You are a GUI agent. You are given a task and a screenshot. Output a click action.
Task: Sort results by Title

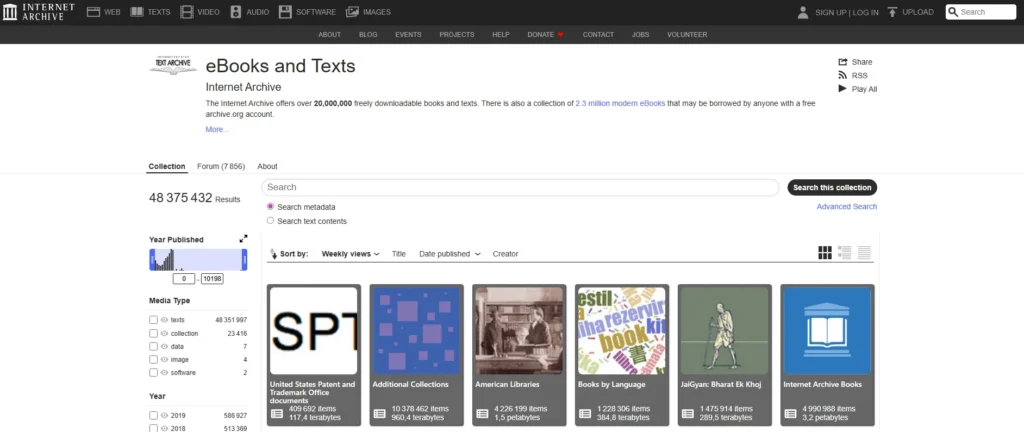point(398,254)
